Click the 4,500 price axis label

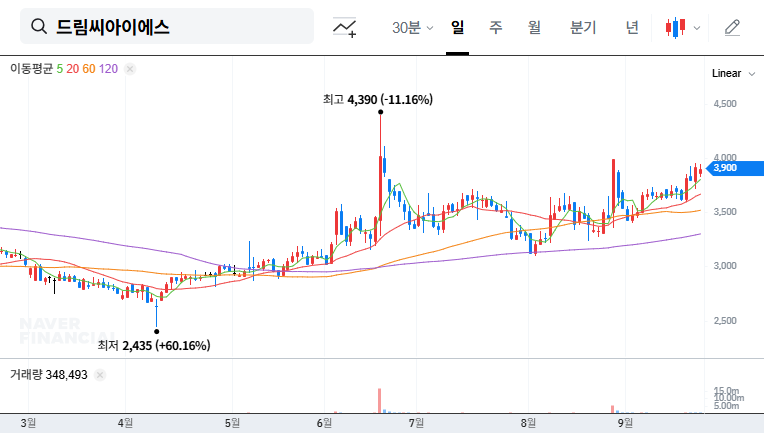point(725,104)
